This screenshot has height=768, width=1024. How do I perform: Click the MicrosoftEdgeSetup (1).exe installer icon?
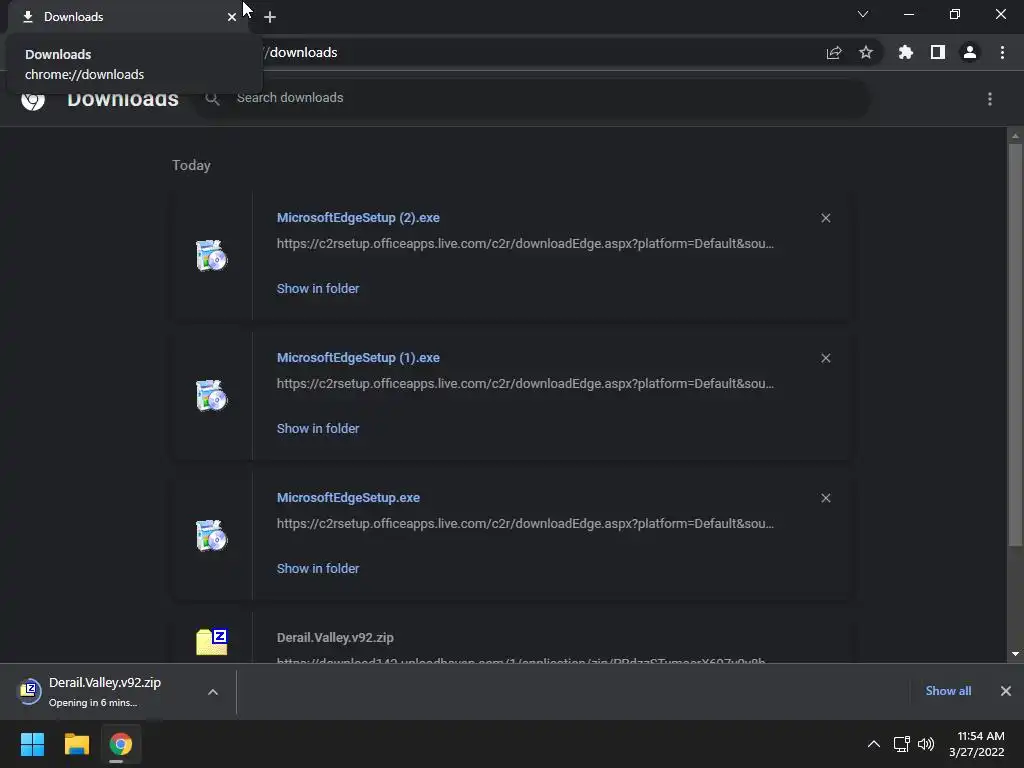pos(212,395)
